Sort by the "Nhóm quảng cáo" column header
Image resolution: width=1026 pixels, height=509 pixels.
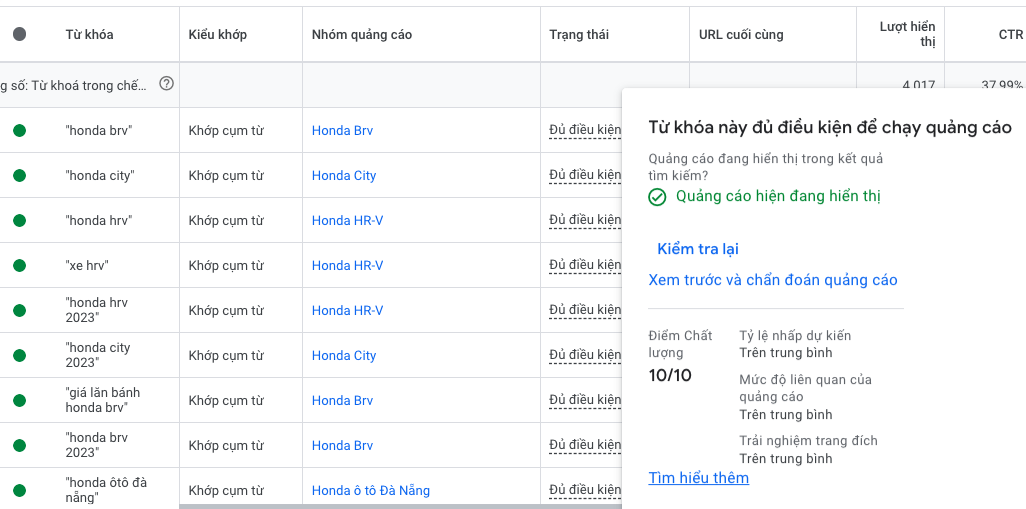click(x=361, y=34)
